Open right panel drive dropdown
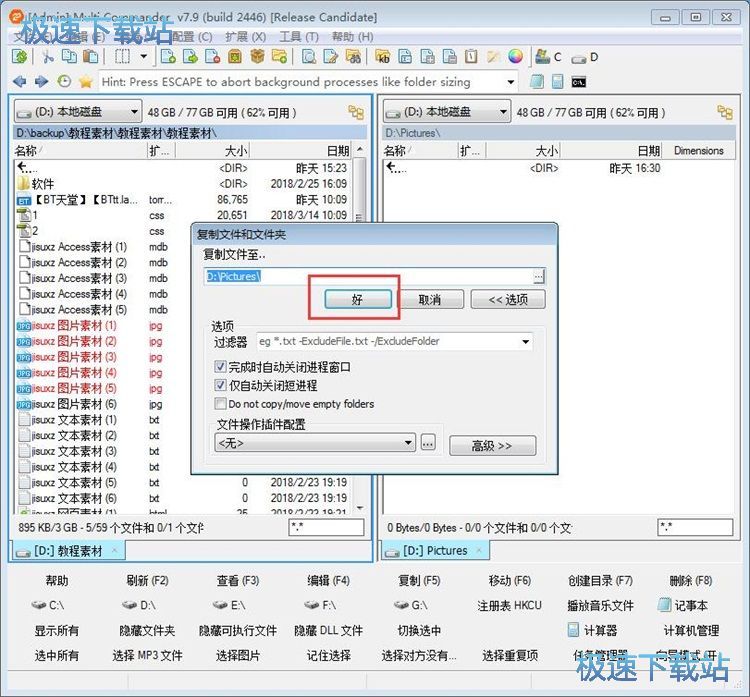750x697 pixels. click(447, 112)
